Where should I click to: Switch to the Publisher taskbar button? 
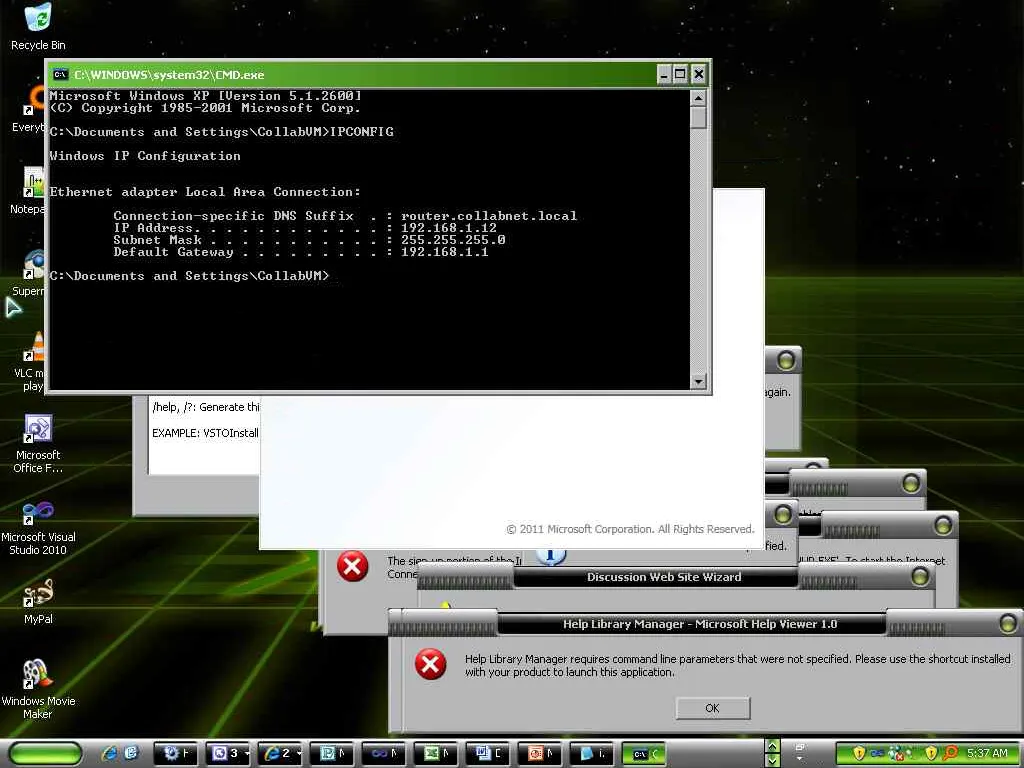tap(332, 754)
